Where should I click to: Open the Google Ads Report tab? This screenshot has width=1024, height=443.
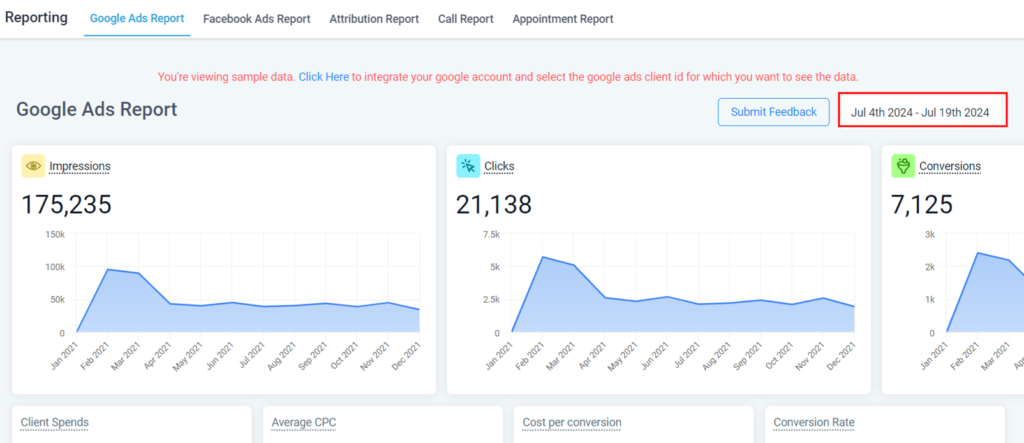pos(136,19)
